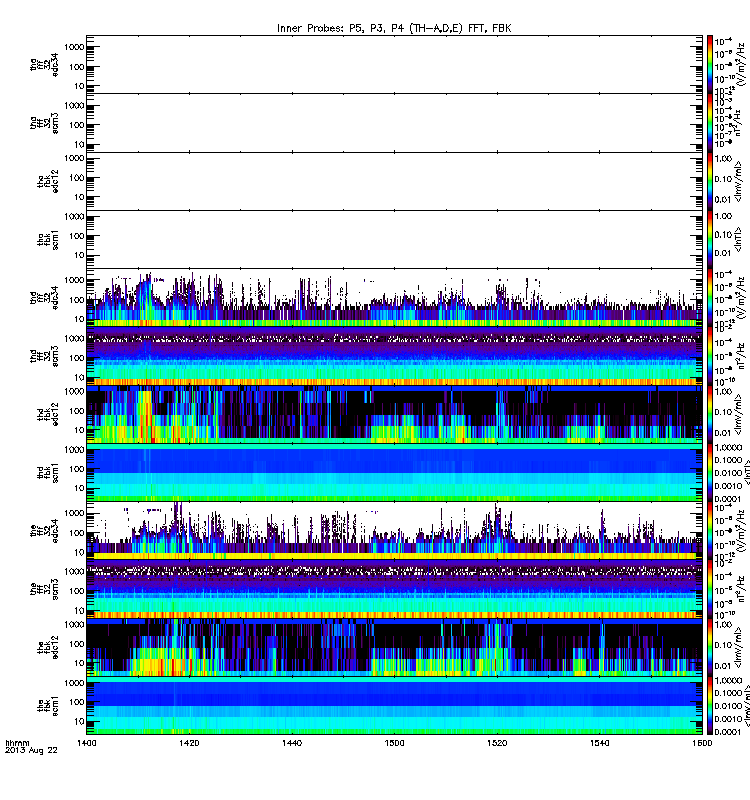Select the 'tha fff 32 edc34' panel label
The height and width of the screenshot is (800, 750).
(44, 64)
